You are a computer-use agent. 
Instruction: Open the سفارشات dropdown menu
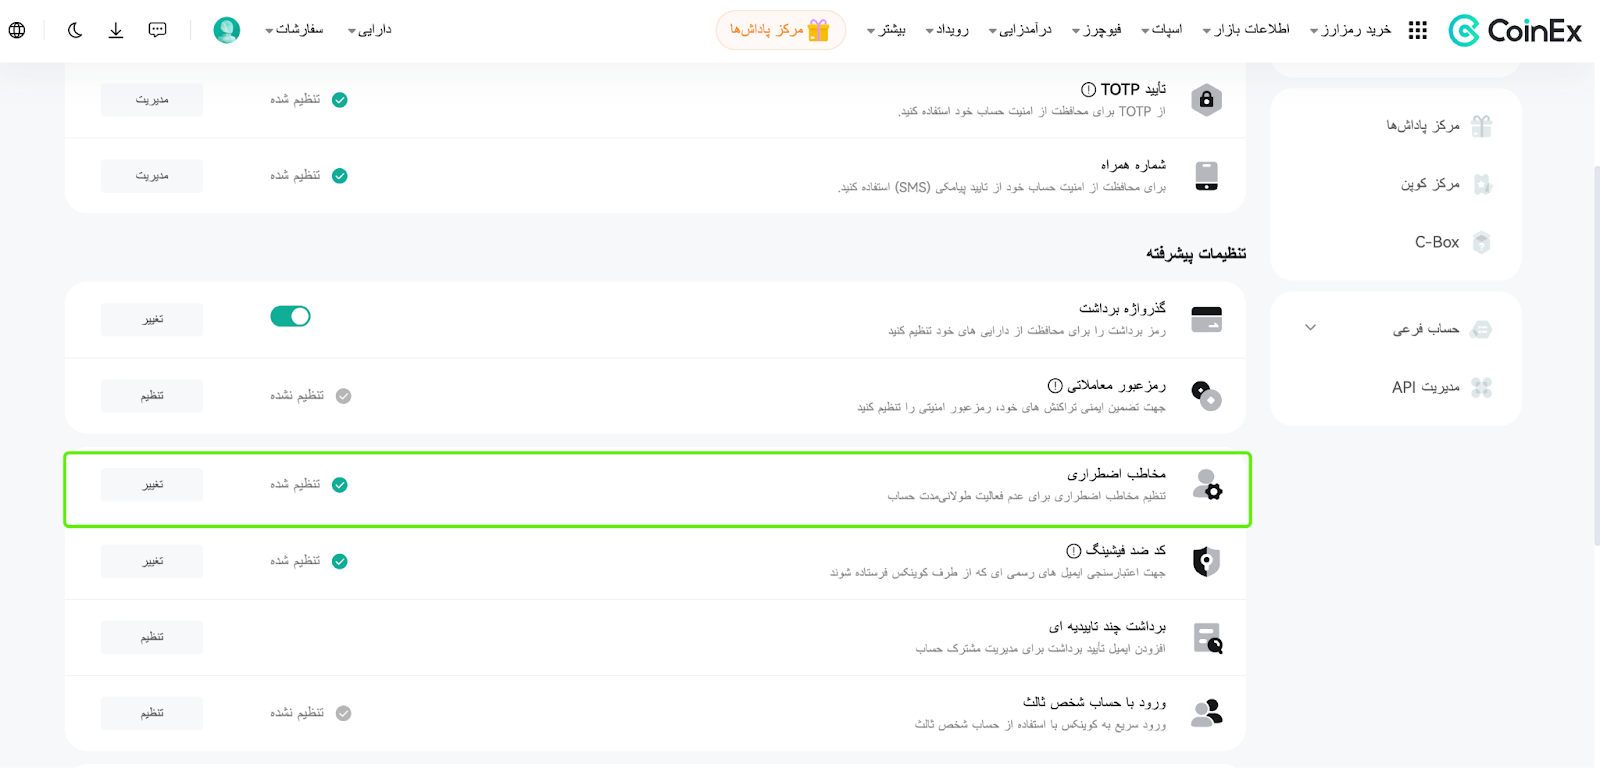[x=294, y=30]
